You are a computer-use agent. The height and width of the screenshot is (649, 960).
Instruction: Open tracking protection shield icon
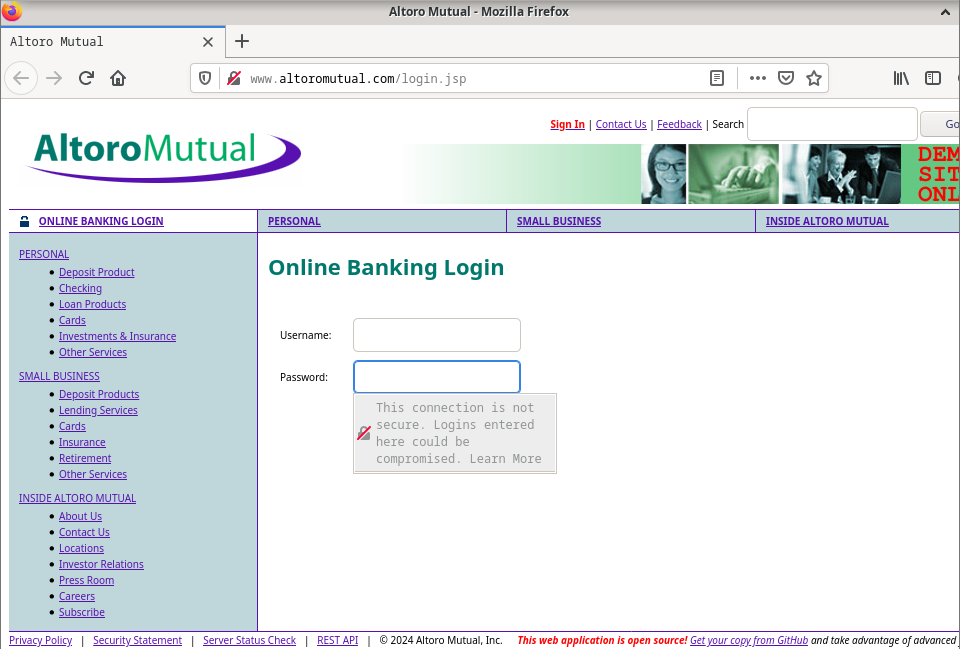click(x=205, y=78)
